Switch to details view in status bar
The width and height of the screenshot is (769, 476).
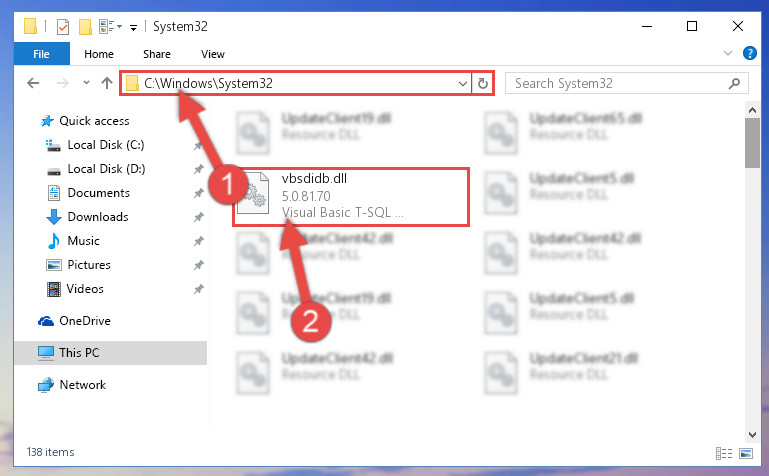723,453
